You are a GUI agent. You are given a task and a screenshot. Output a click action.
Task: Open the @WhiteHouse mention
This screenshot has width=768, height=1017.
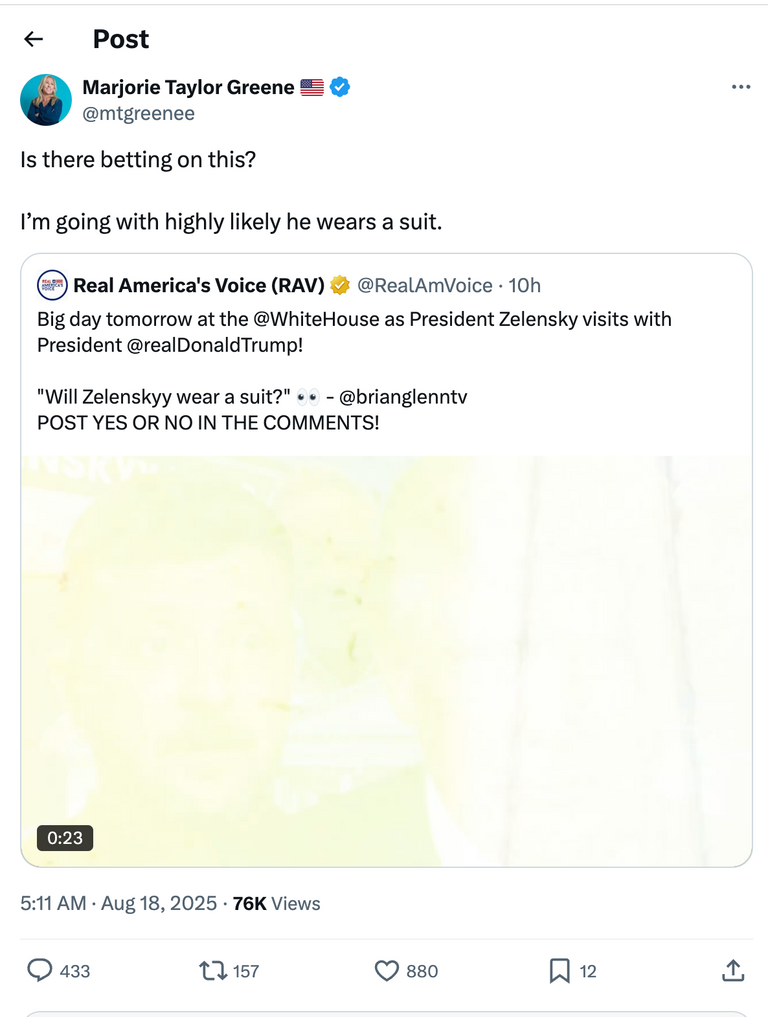click(x=308, y=319)
